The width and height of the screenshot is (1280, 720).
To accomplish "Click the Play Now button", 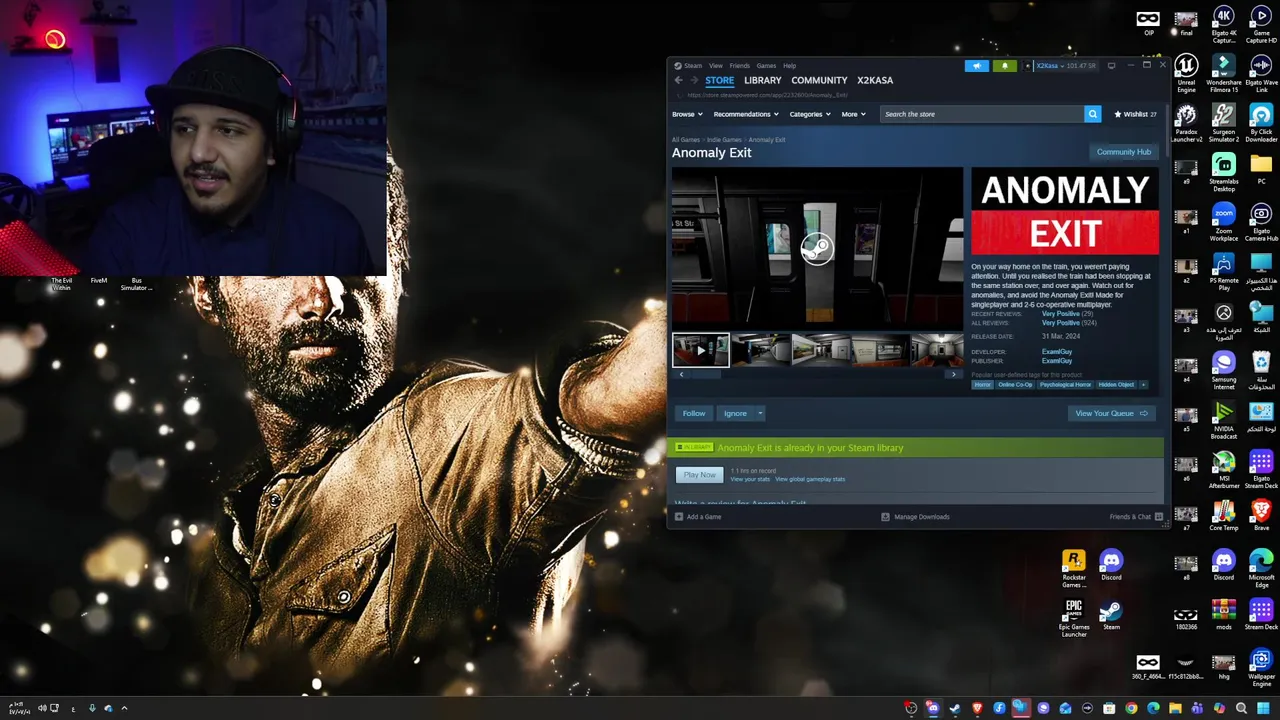I will pyautogui.click(x=700, y=475).
